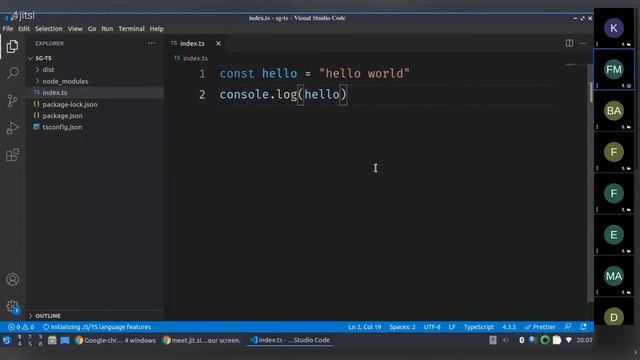Screen dimensions: 640x360
Task: Open the Extensions view icon
Action: click(12, 155)
